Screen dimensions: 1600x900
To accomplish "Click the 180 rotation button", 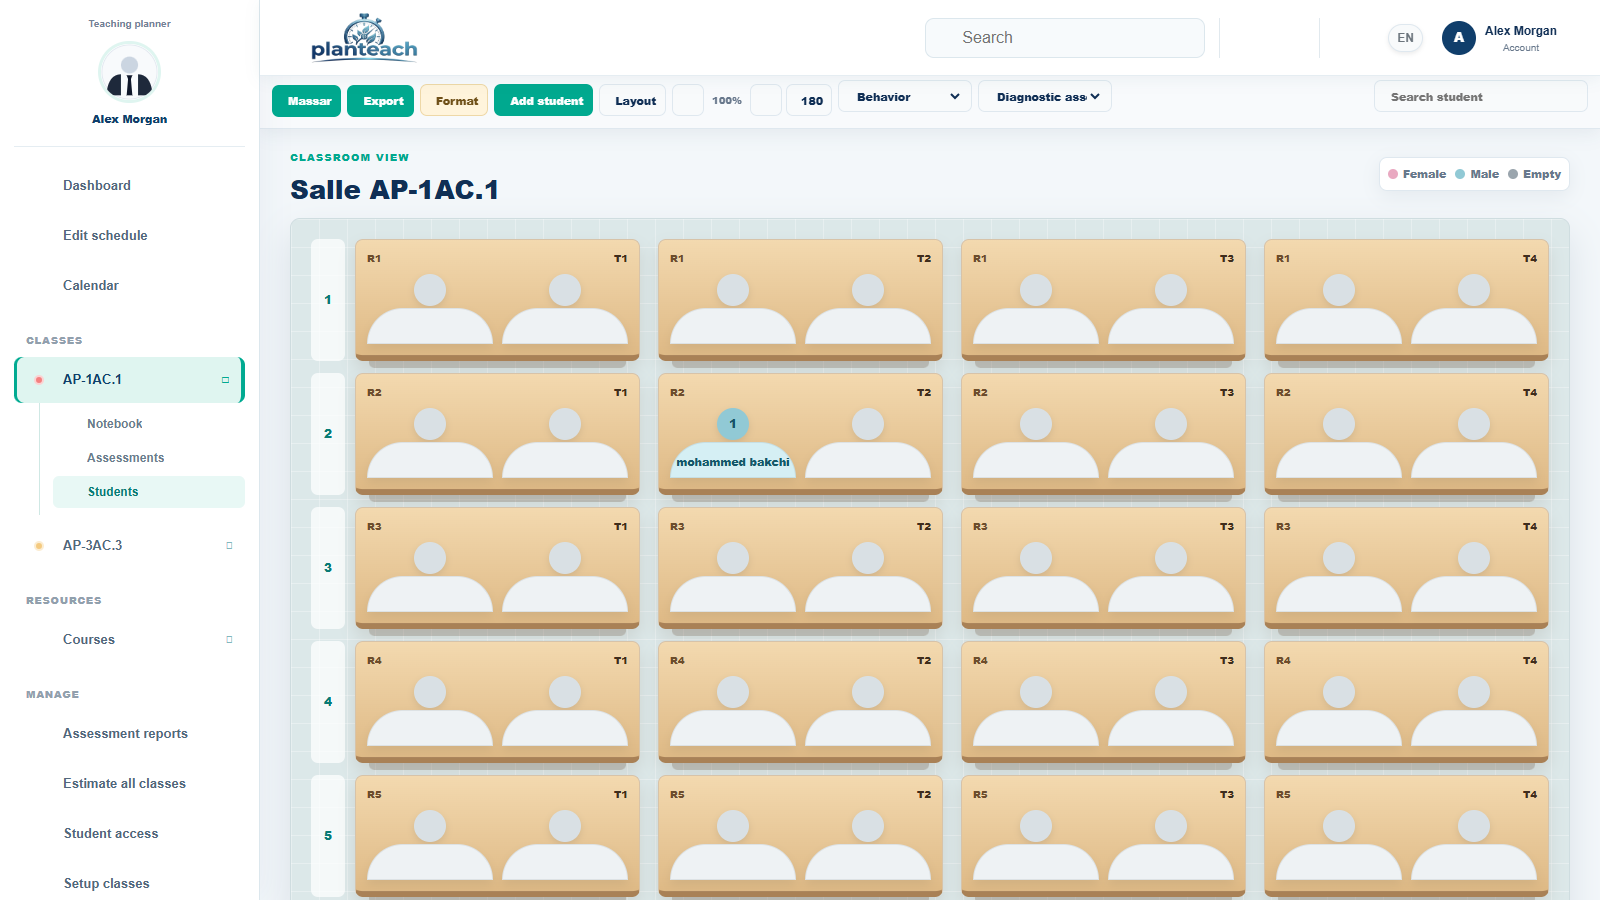I will pyautogui.click(x=809, y=101).
